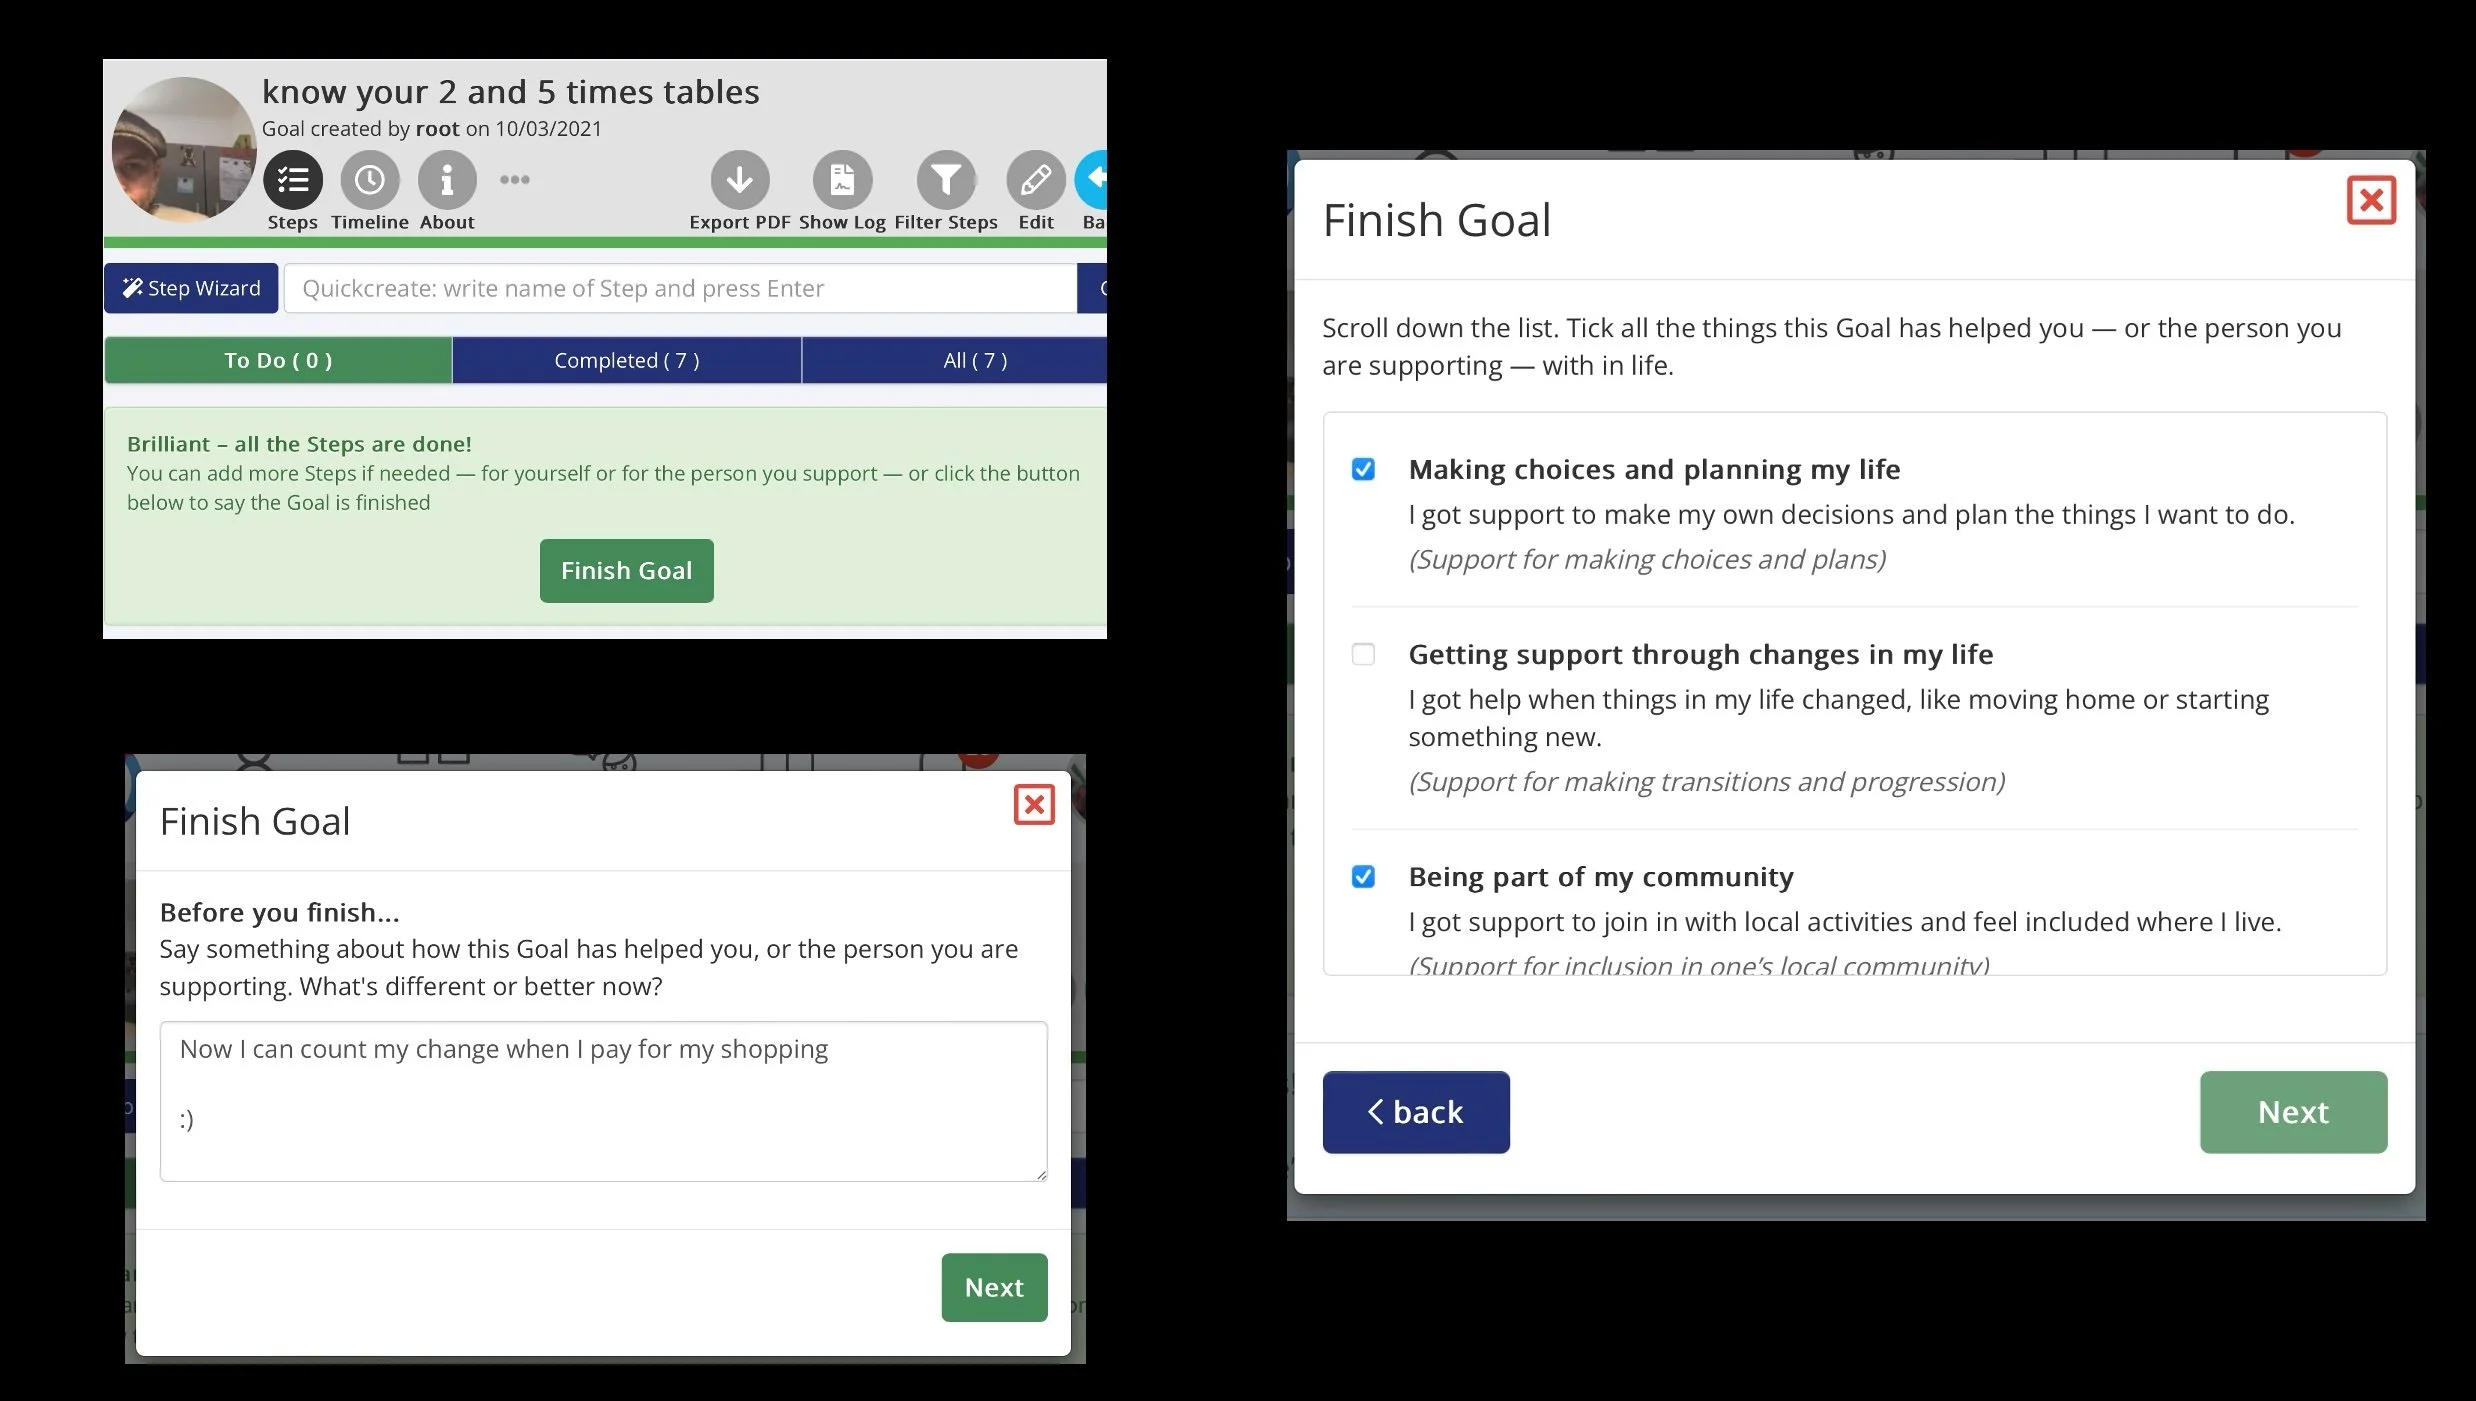2476x1401 pixels.
Task: Click the back button in checklist dialog
Action: point(1416,1112)
